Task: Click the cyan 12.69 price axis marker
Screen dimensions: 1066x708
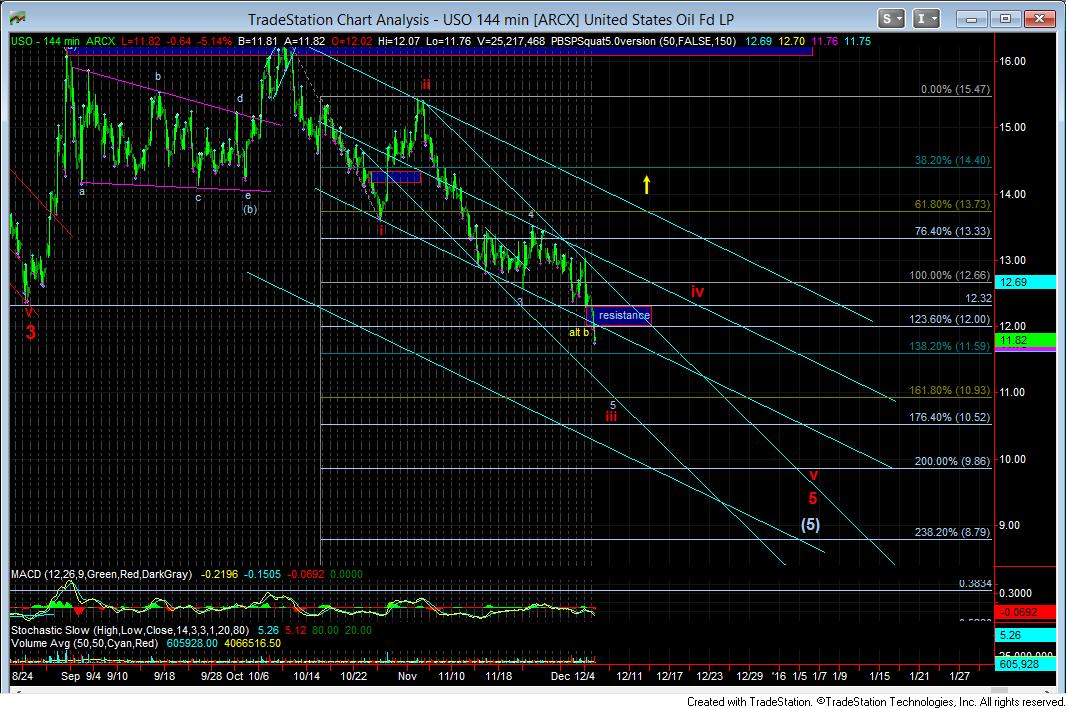Action: coord(1025,282)
